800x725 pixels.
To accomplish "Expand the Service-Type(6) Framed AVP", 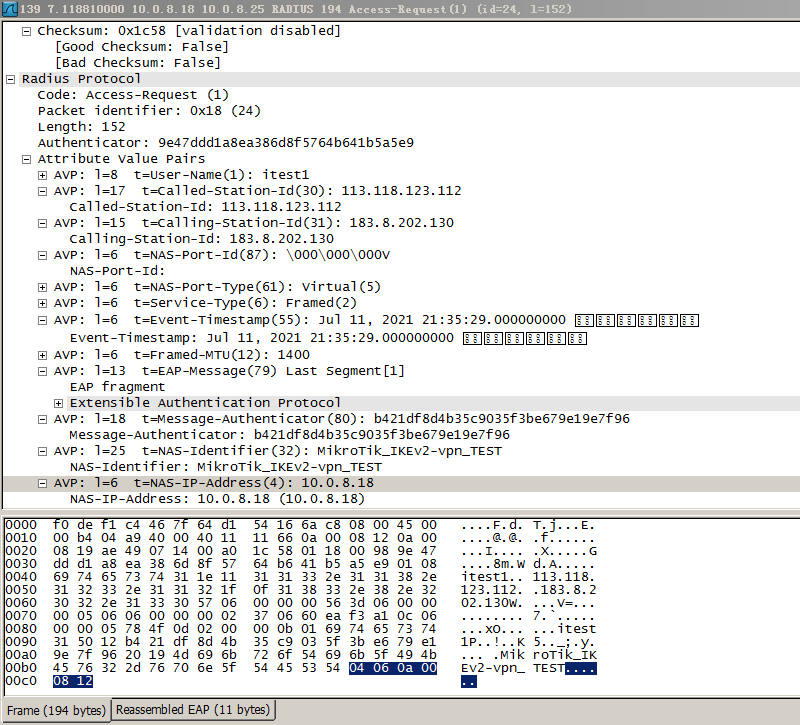I will click(43, 304).
